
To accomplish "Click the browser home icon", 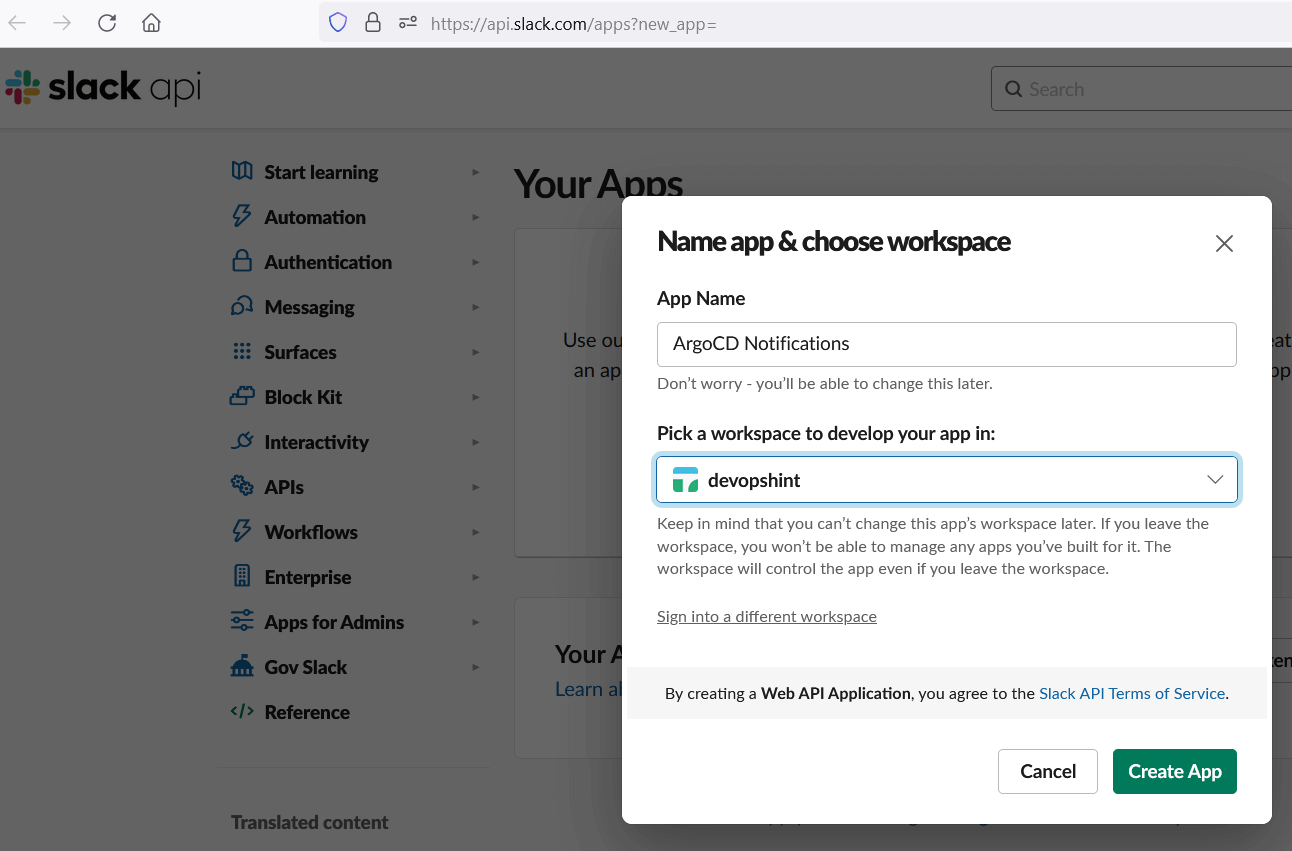I will [150, 22].
